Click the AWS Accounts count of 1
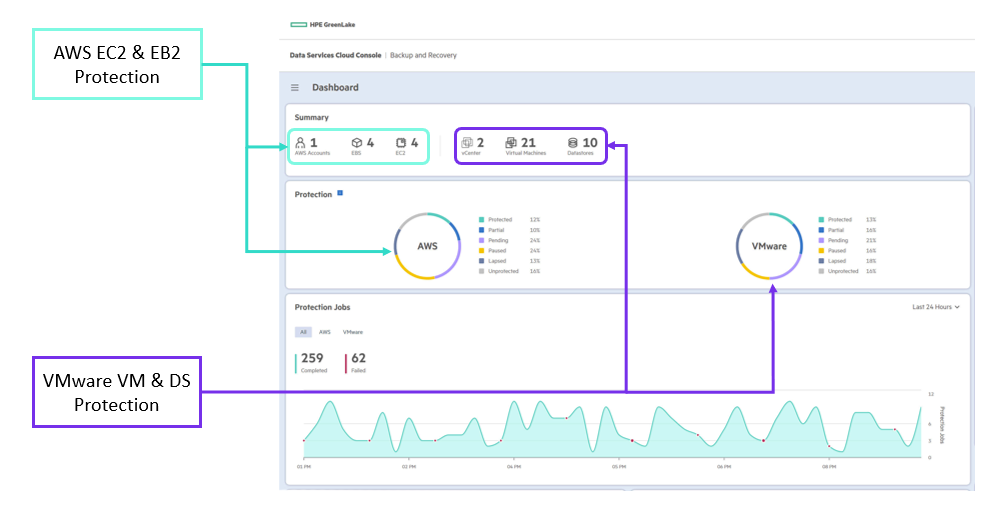The height and width of the screenshot is (515, 1000). tap(313, 143)
